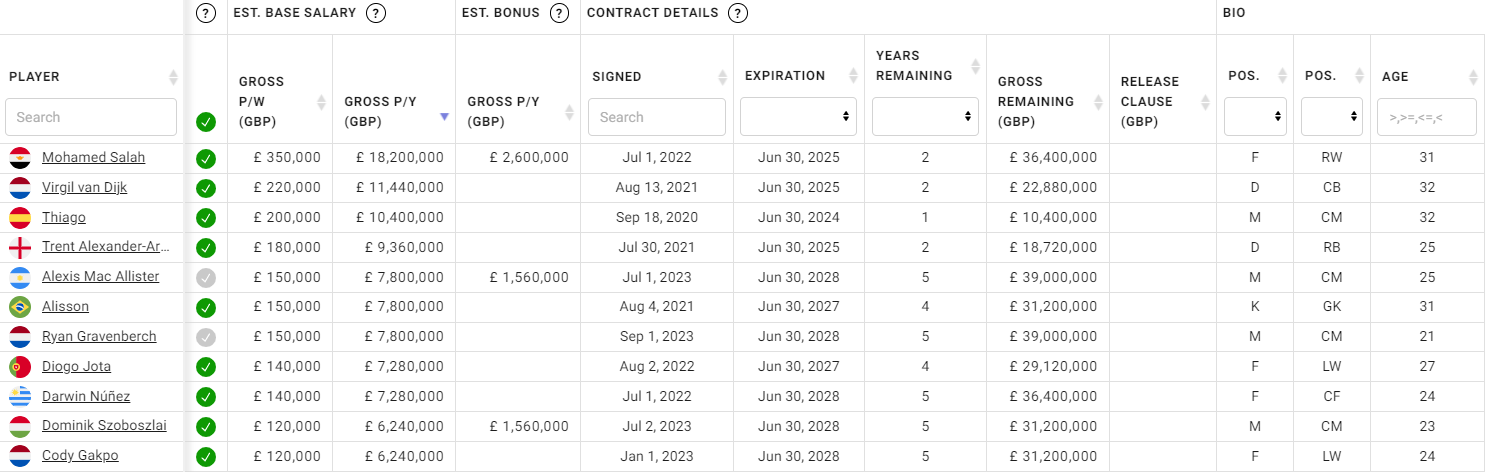Screen dimensions: 1485x472
Task: Click Brazil flag icon next to Alisson
Action: tap(19, 307)
